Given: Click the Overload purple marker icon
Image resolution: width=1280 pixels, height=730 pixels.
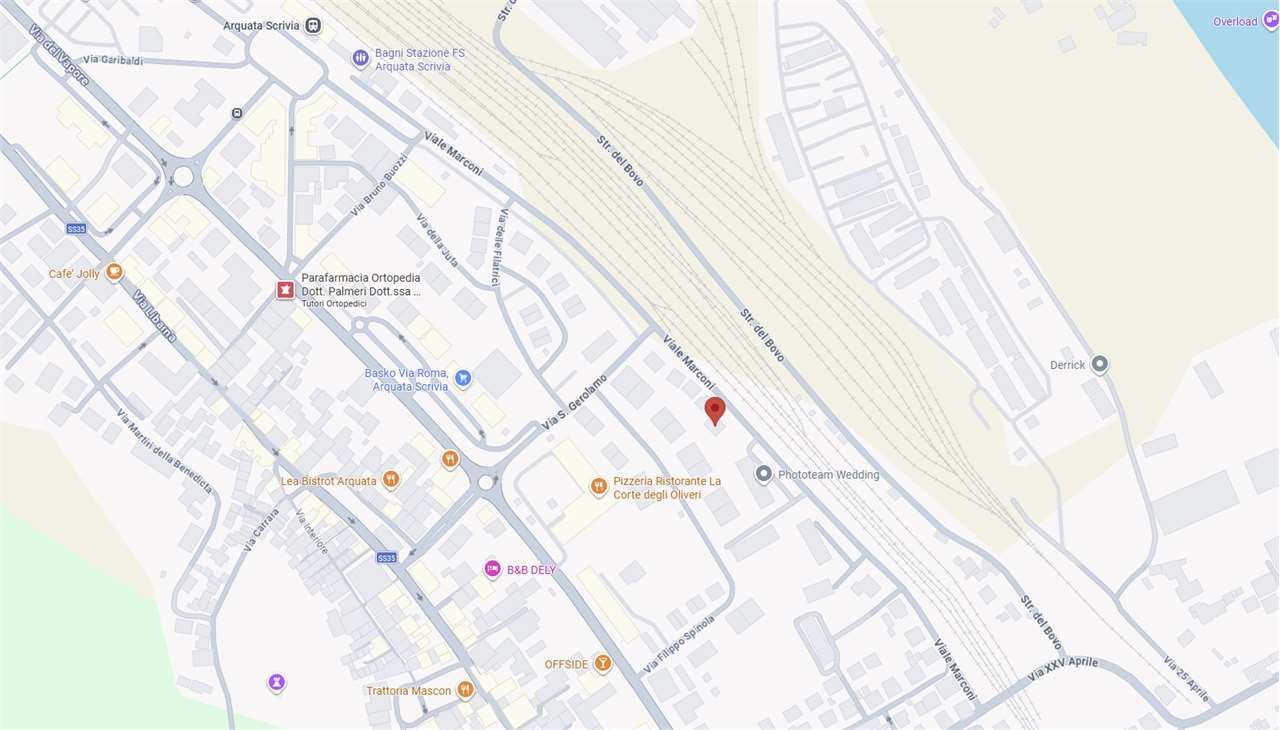Looking at the screenshot, I should click(1271, 21).
